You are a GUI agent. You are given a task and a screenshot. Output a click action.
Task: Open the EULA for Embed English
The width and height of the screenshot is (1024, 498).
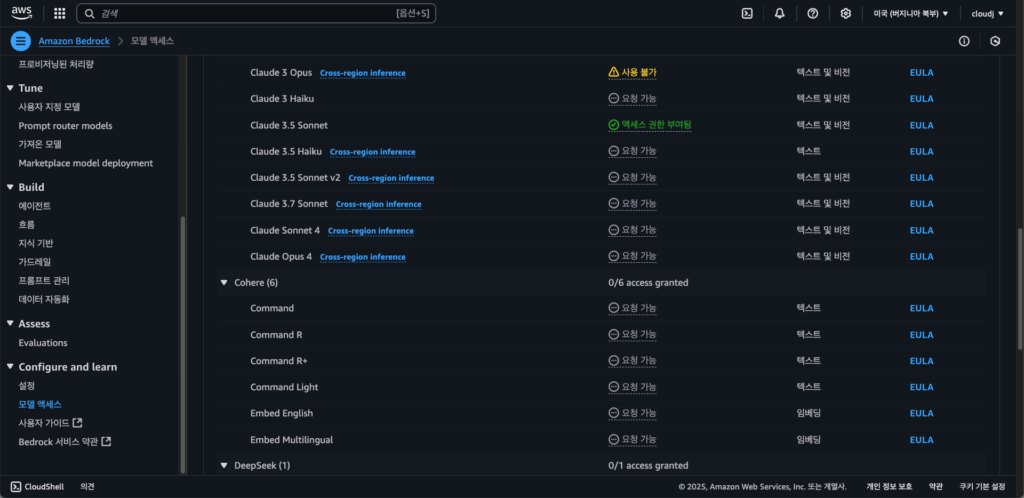(921, 414)
